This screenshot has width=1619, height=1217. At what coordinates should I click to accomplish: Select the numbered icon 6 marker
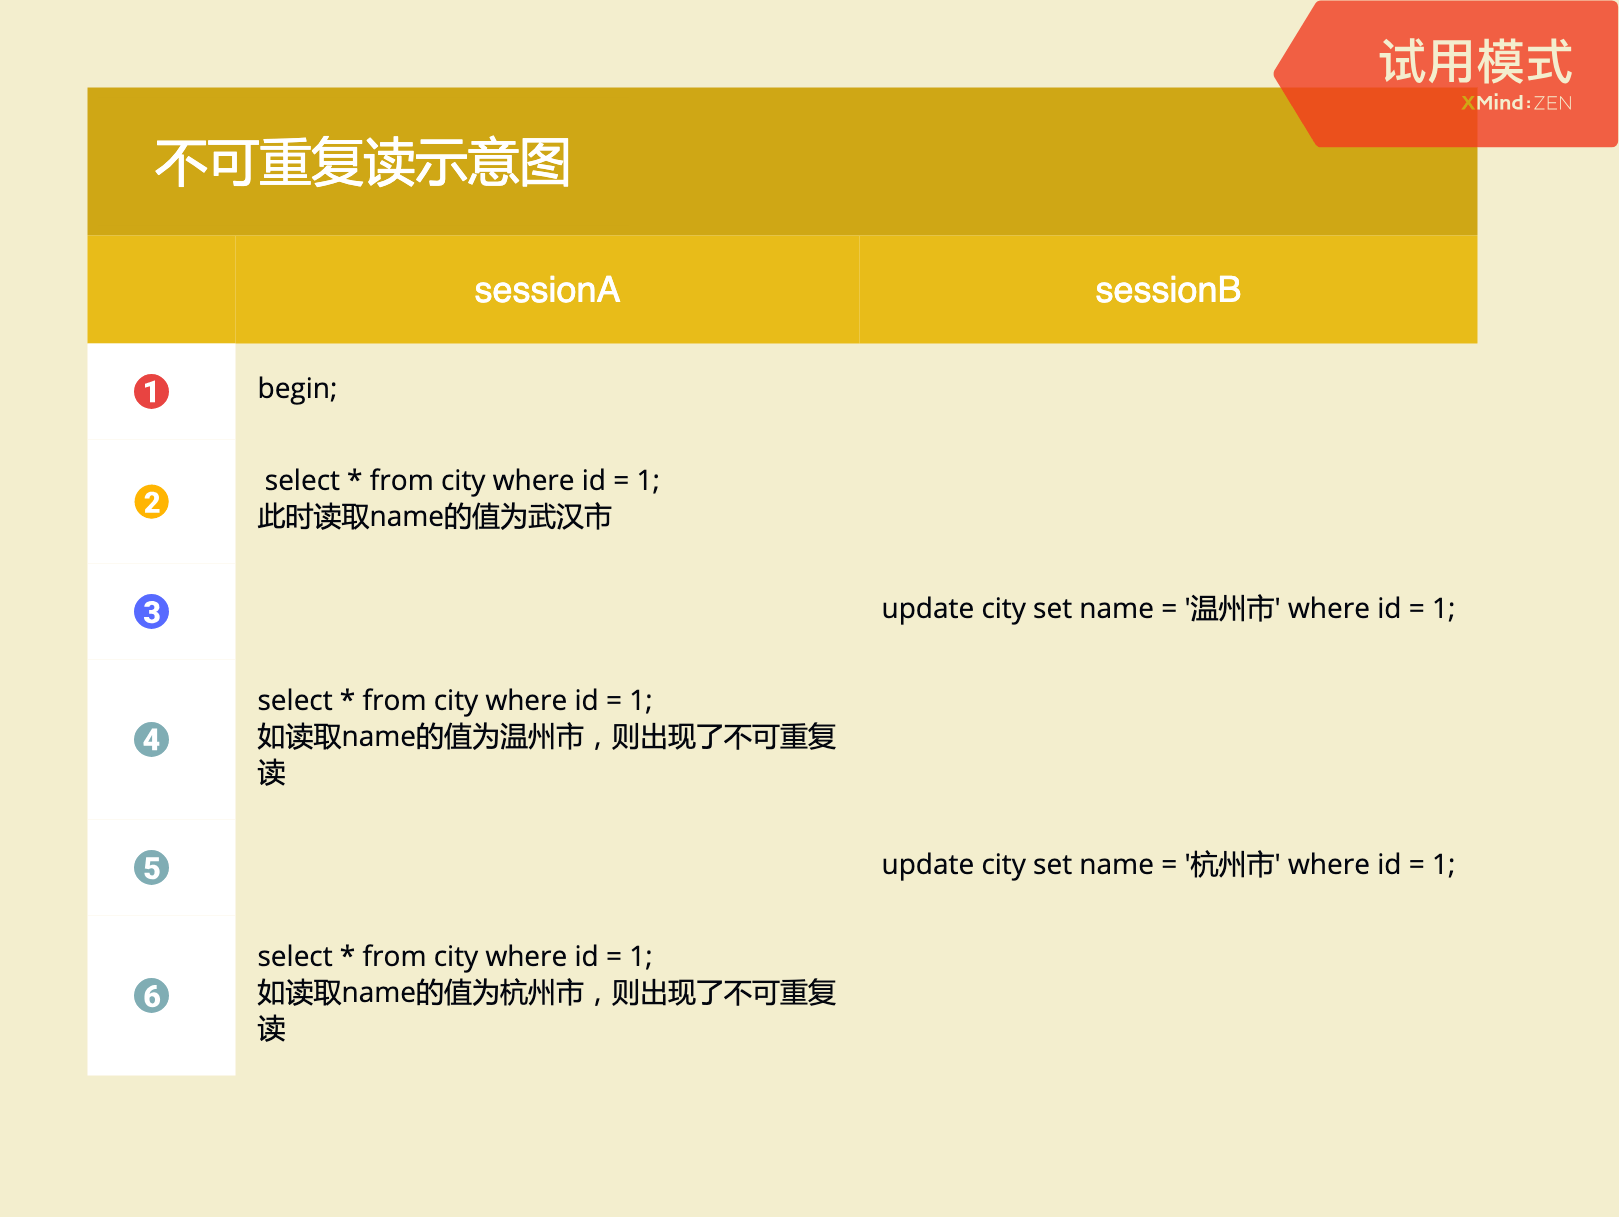[150, 996]
